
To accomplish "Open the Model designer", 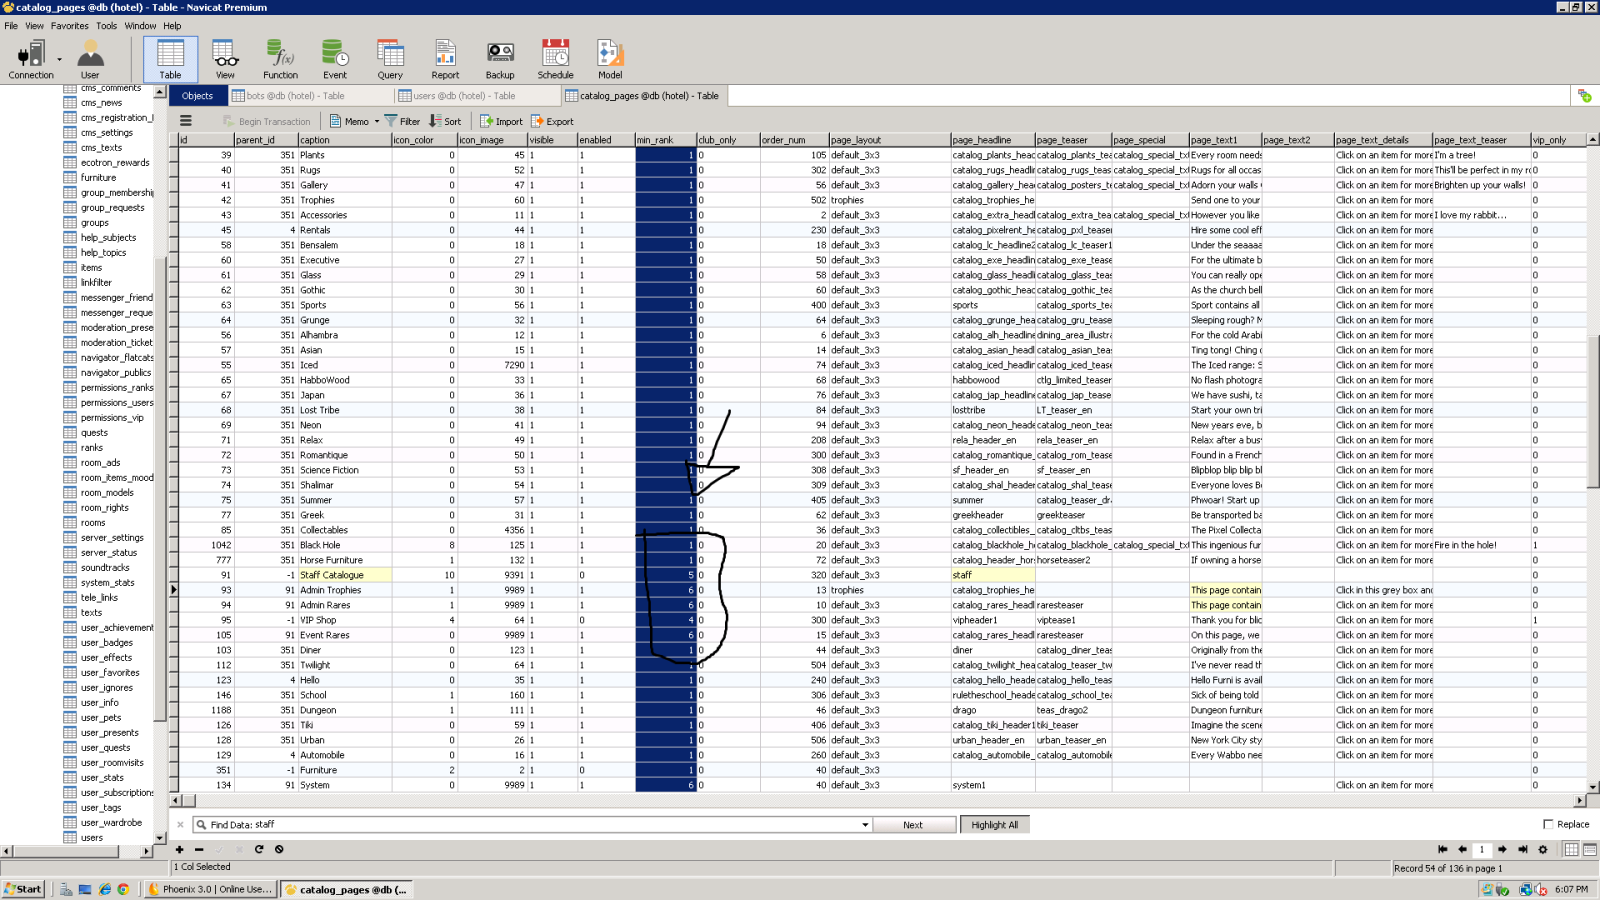I will click(x=610, y=60).
